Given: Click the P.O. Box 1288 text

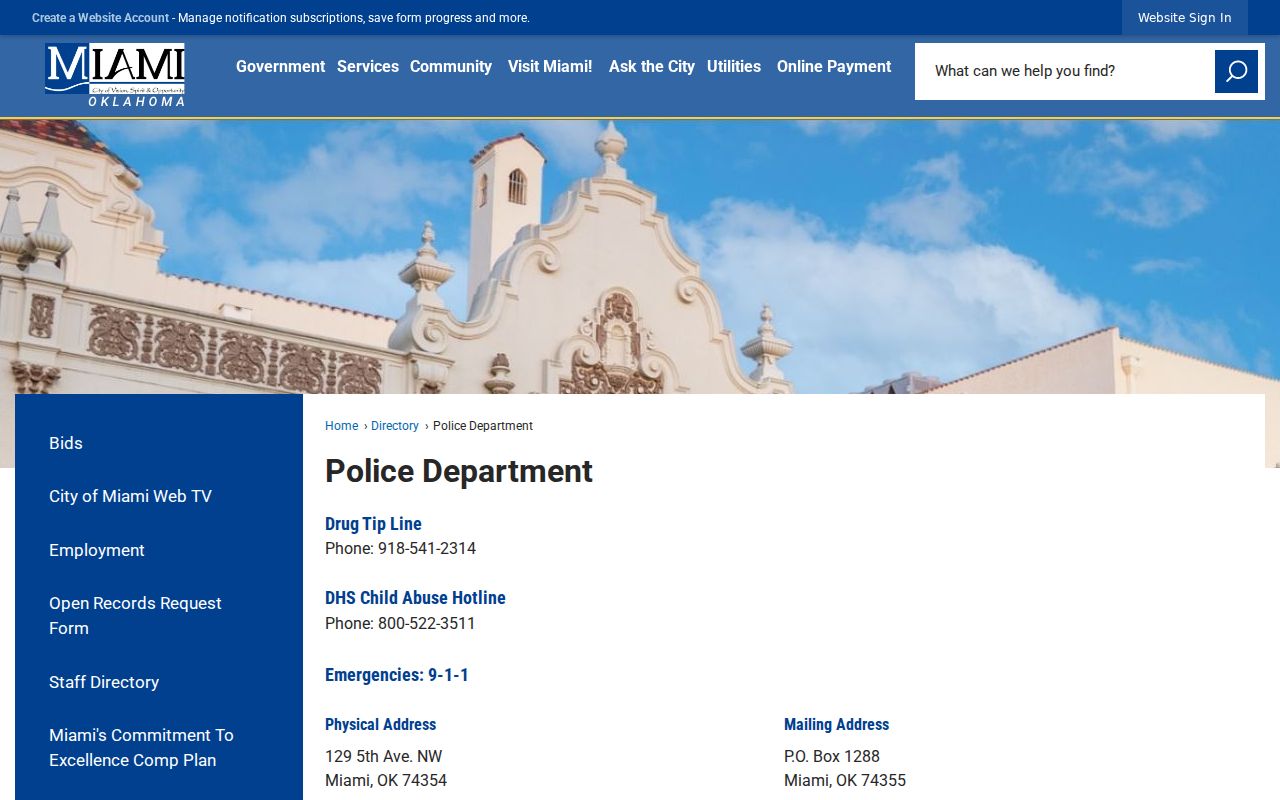Looking at the screenshot, I should point(832,757).
